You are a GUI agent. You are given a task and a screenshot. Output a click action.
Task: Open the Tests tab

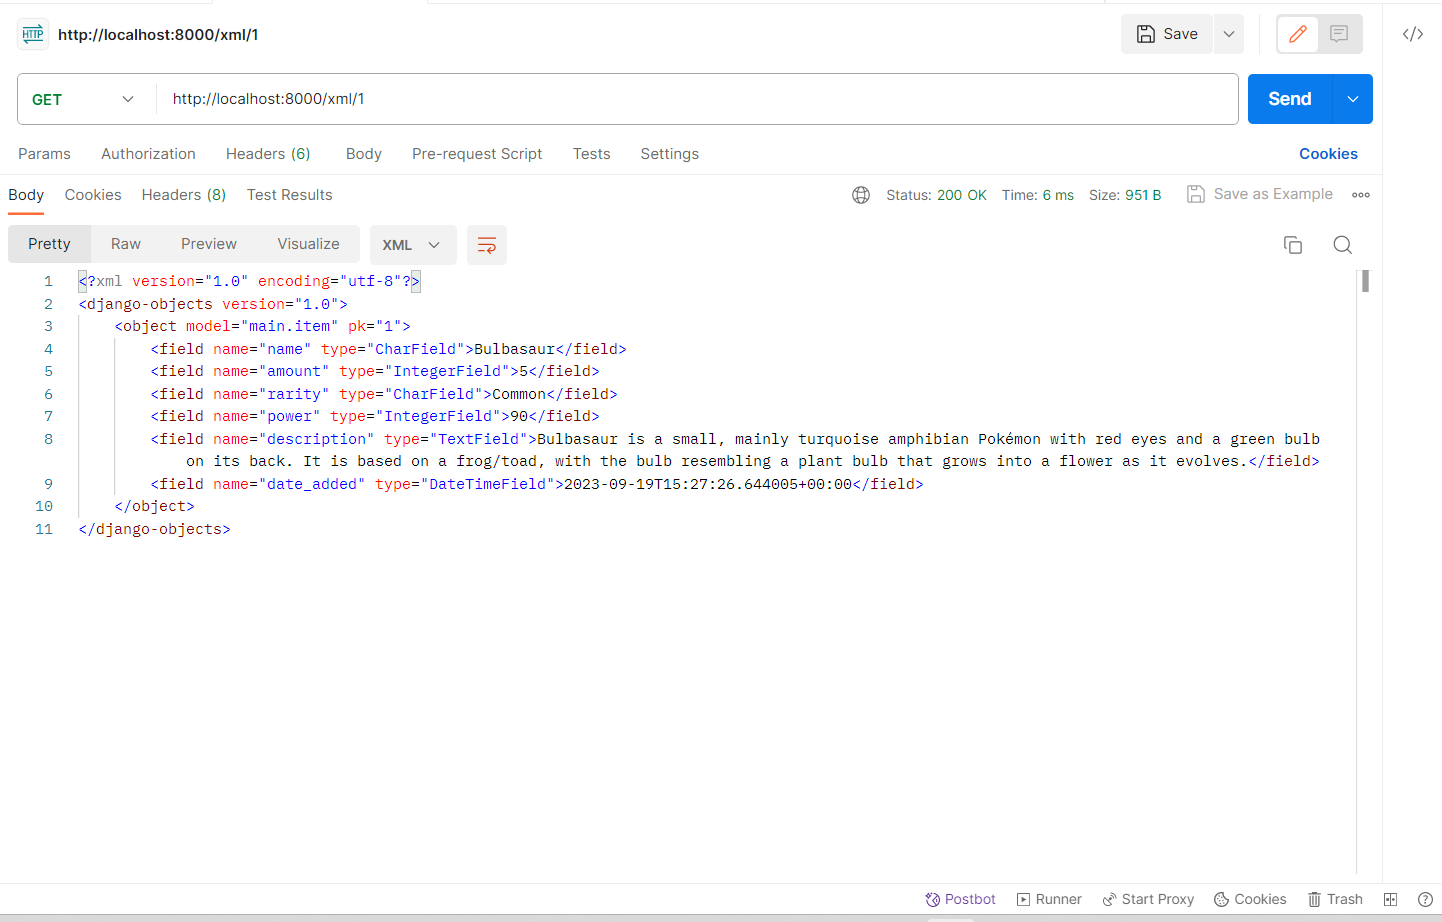tap(591, 154)
